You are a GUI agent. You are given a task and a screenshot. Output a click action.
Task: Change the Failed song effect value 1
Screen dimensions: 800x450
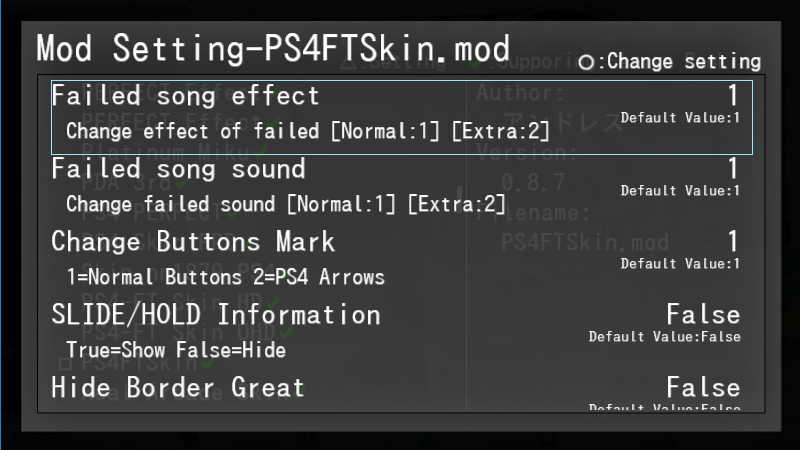733,96
